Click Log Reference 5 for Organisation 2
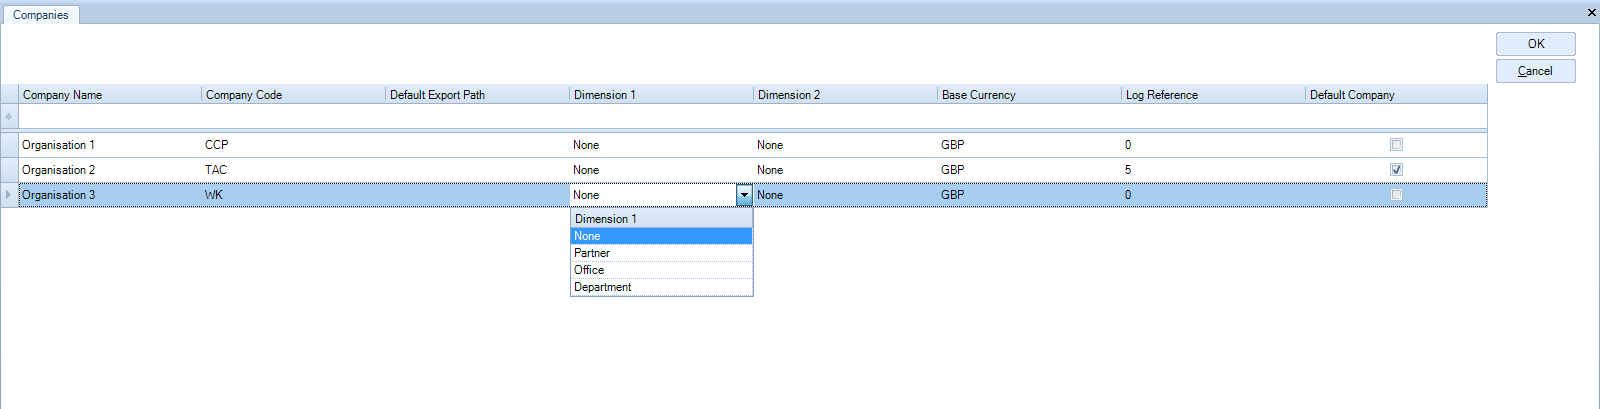The height and width of the screenshot is (409, 1600). [x=1214, y=170]
